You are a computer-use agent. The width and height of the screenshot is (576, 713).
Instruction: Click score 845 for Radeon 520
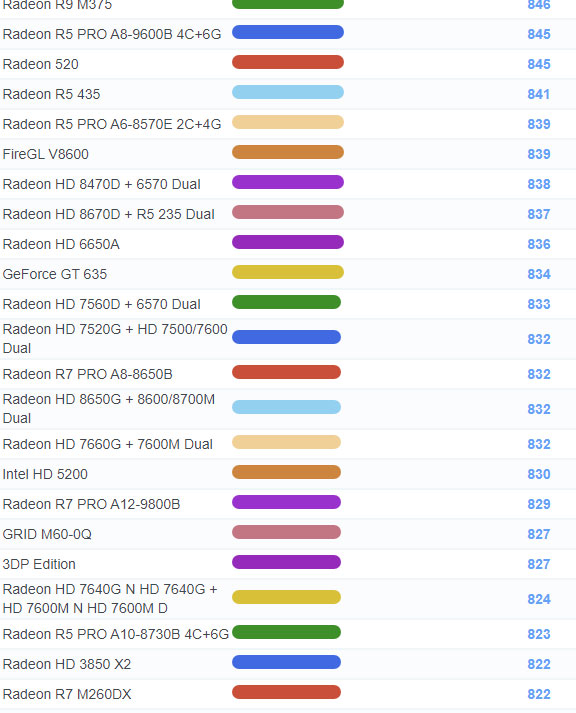(x=539, y=64)
